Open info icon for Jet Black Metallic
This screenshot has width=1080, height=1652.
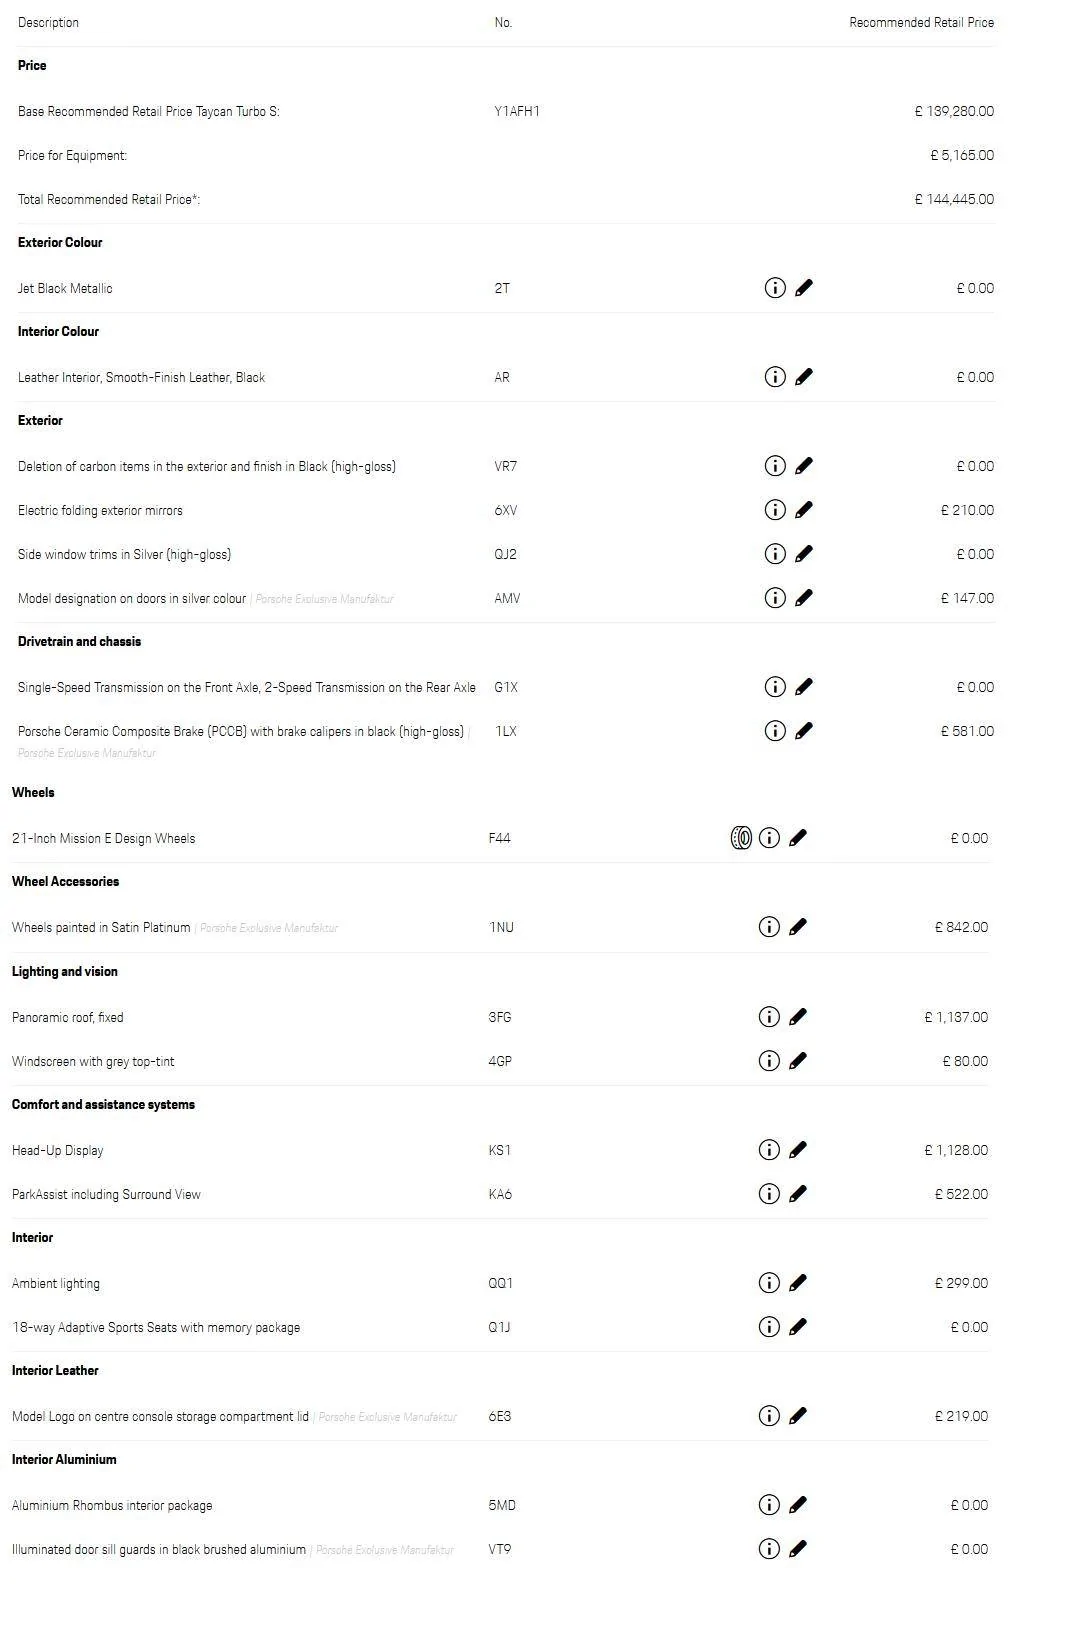(775, 288)
